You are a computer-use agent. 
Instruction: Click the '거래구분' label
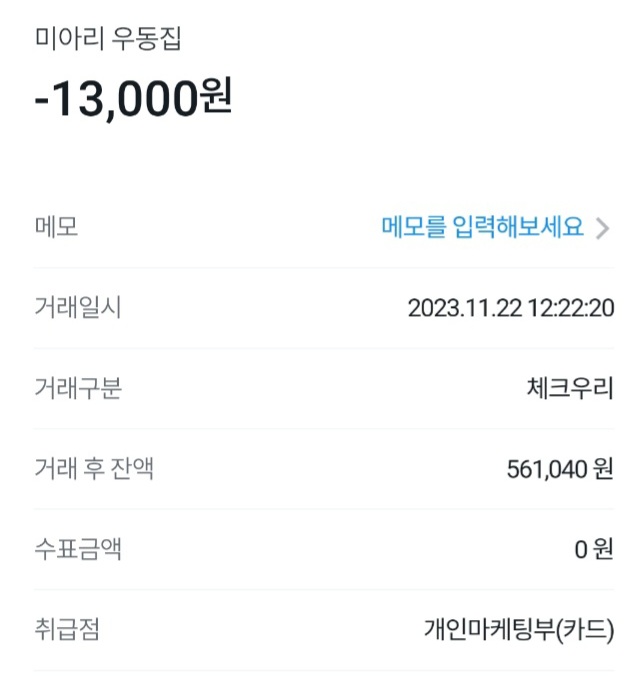pyautogui.click(x=78, y=388)
